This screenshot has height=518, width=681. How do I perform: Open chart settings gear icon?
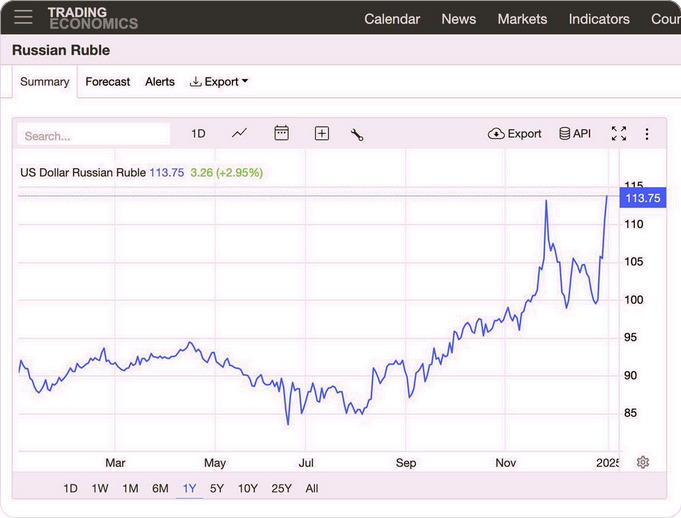(x=643, y=462)
